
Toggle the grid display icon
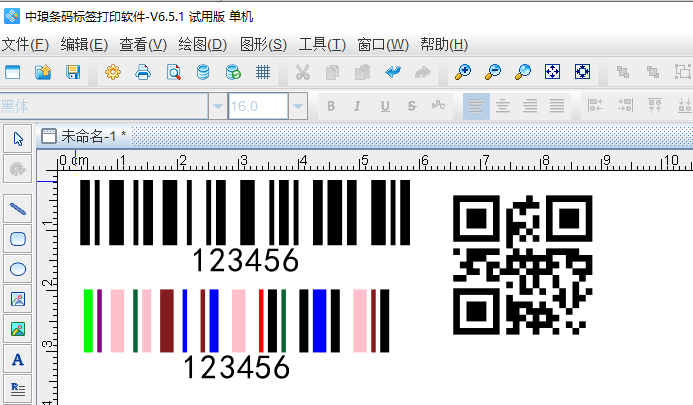(x=263, y=72)
